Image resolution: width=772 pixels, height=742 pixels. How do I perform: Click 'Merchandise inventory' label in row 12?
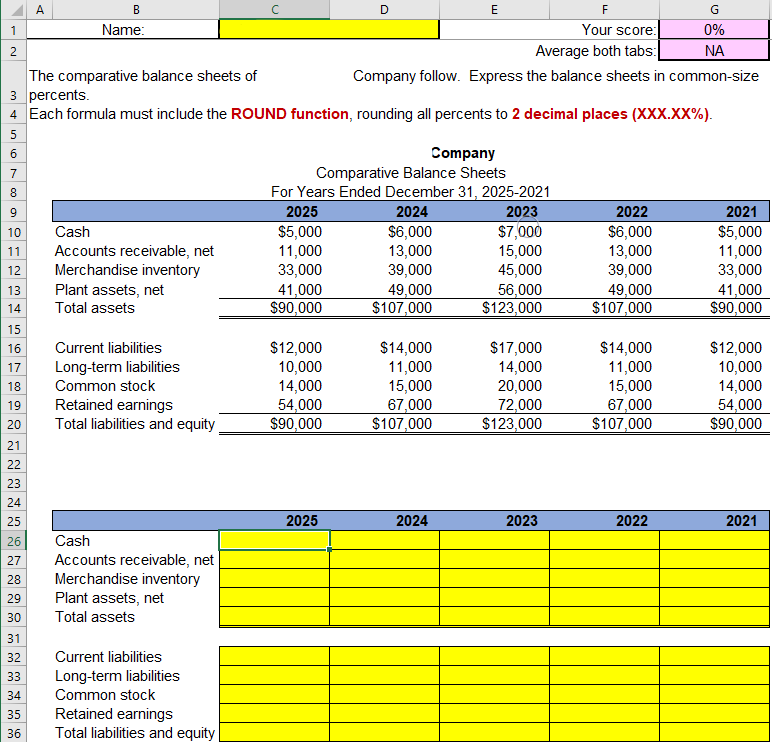(127, 270)
